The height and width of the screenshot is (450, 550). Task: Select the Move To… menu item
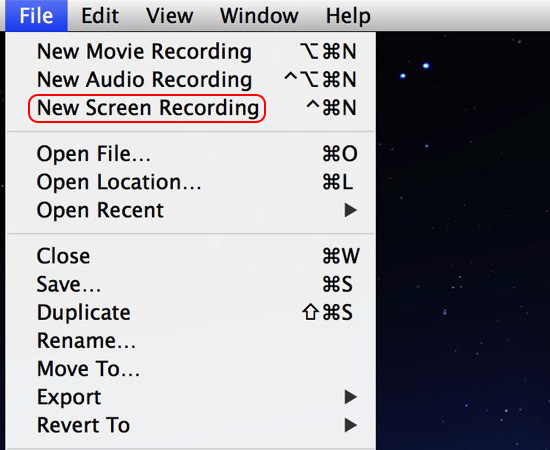pos(191,369)
